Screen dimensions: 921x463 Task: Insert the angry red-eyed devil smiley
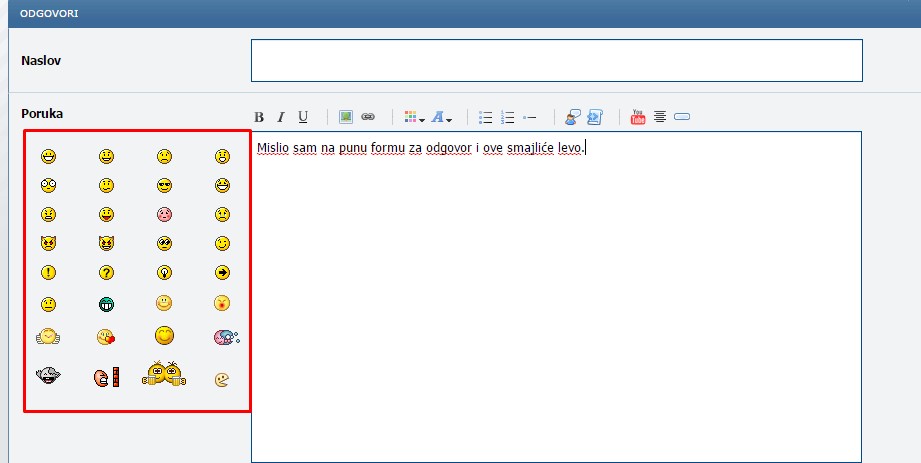coord(48,243)
